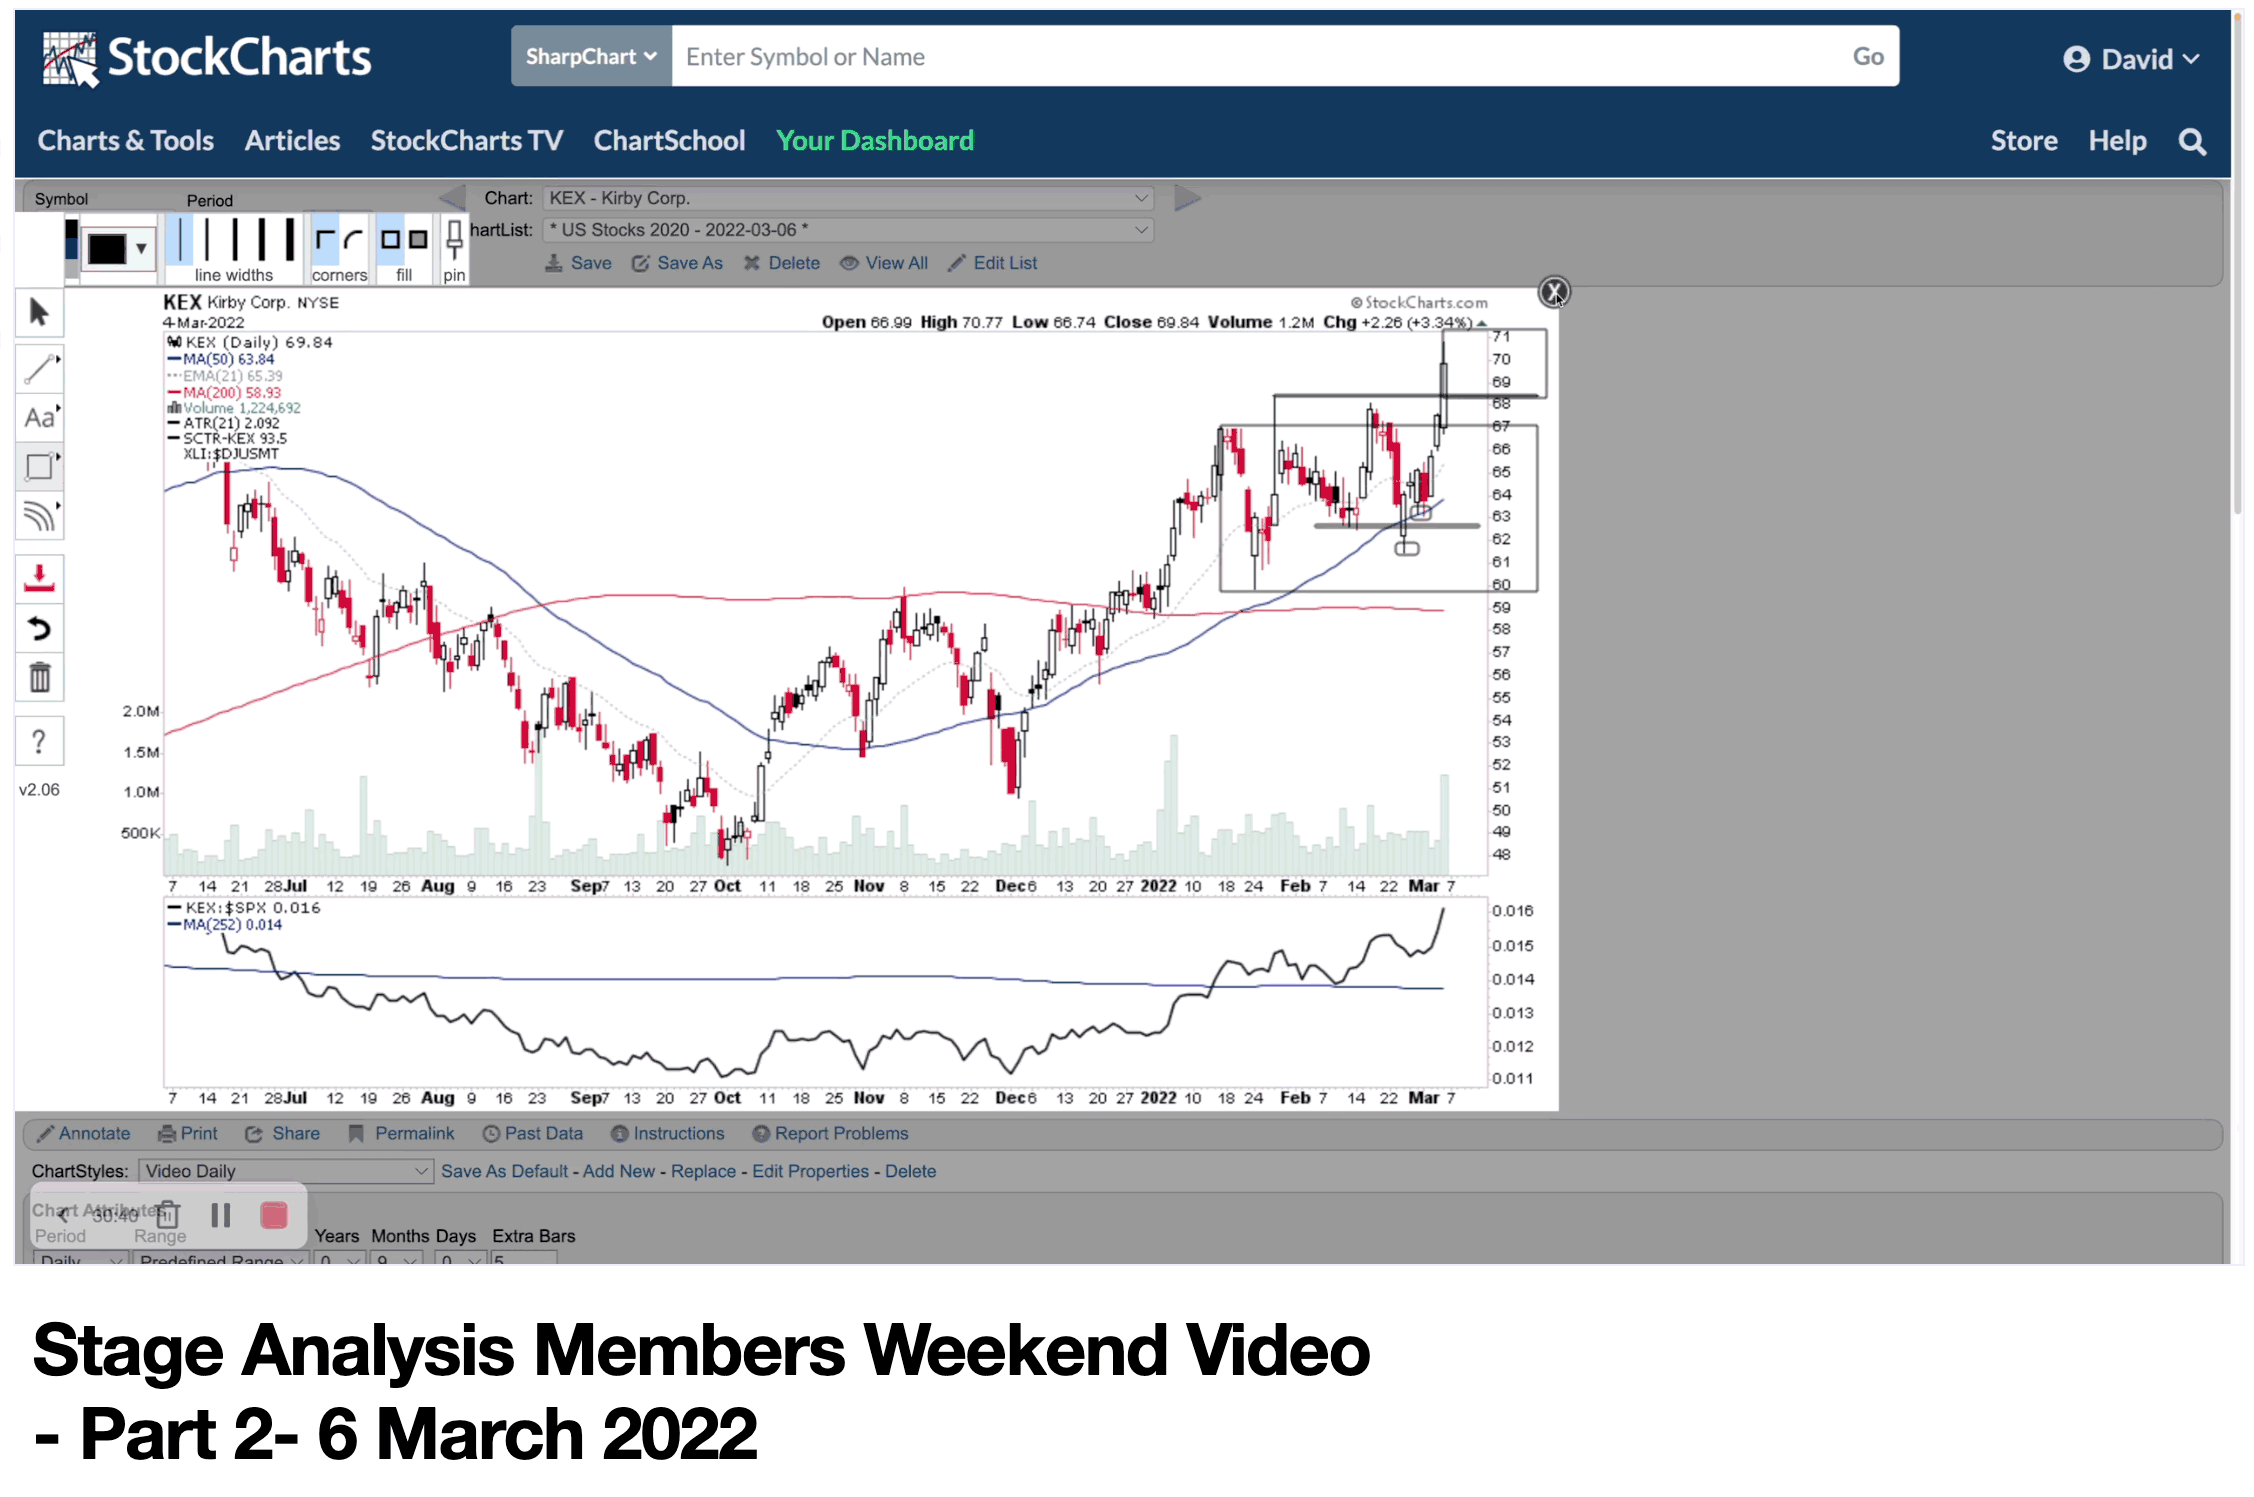Viewport: 2254px width, 1497px height.
Task: Open the SharpChart type dropdown
Action: click(x=591, y=56)
